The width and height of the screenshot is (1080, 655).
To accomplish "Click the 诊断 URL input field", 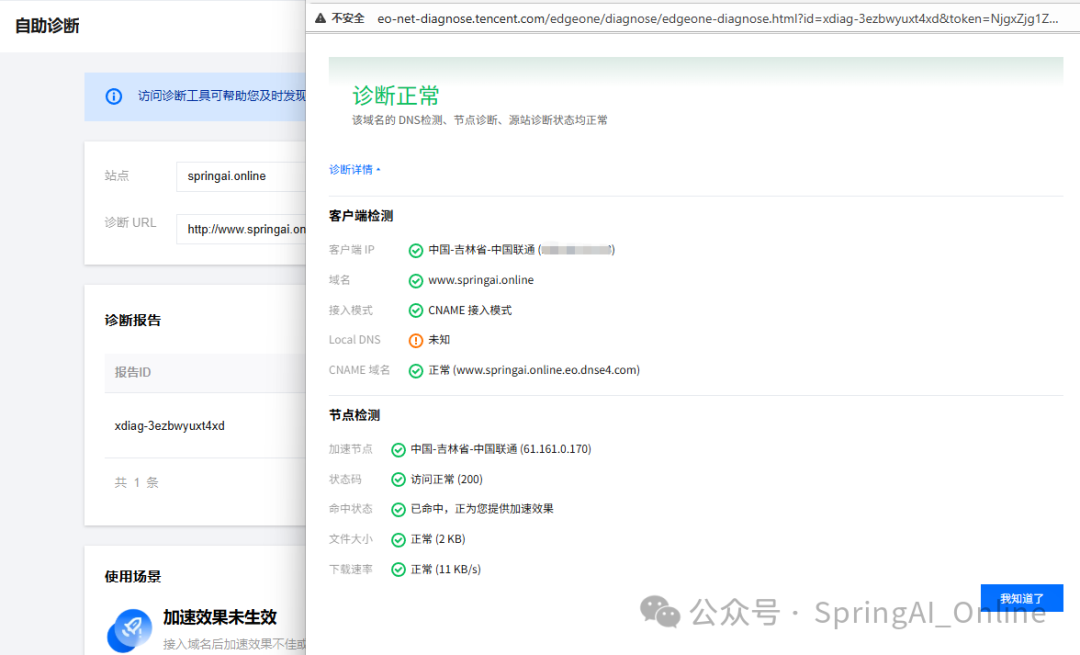I will tap(241, 229).
